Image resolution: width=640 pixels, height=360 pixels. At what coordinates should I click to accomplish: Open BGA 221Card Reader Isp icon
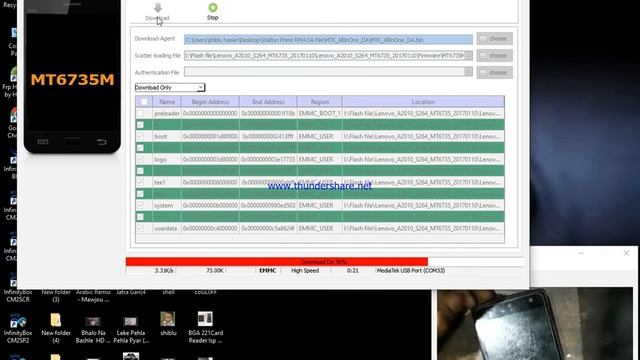point(205,327)
